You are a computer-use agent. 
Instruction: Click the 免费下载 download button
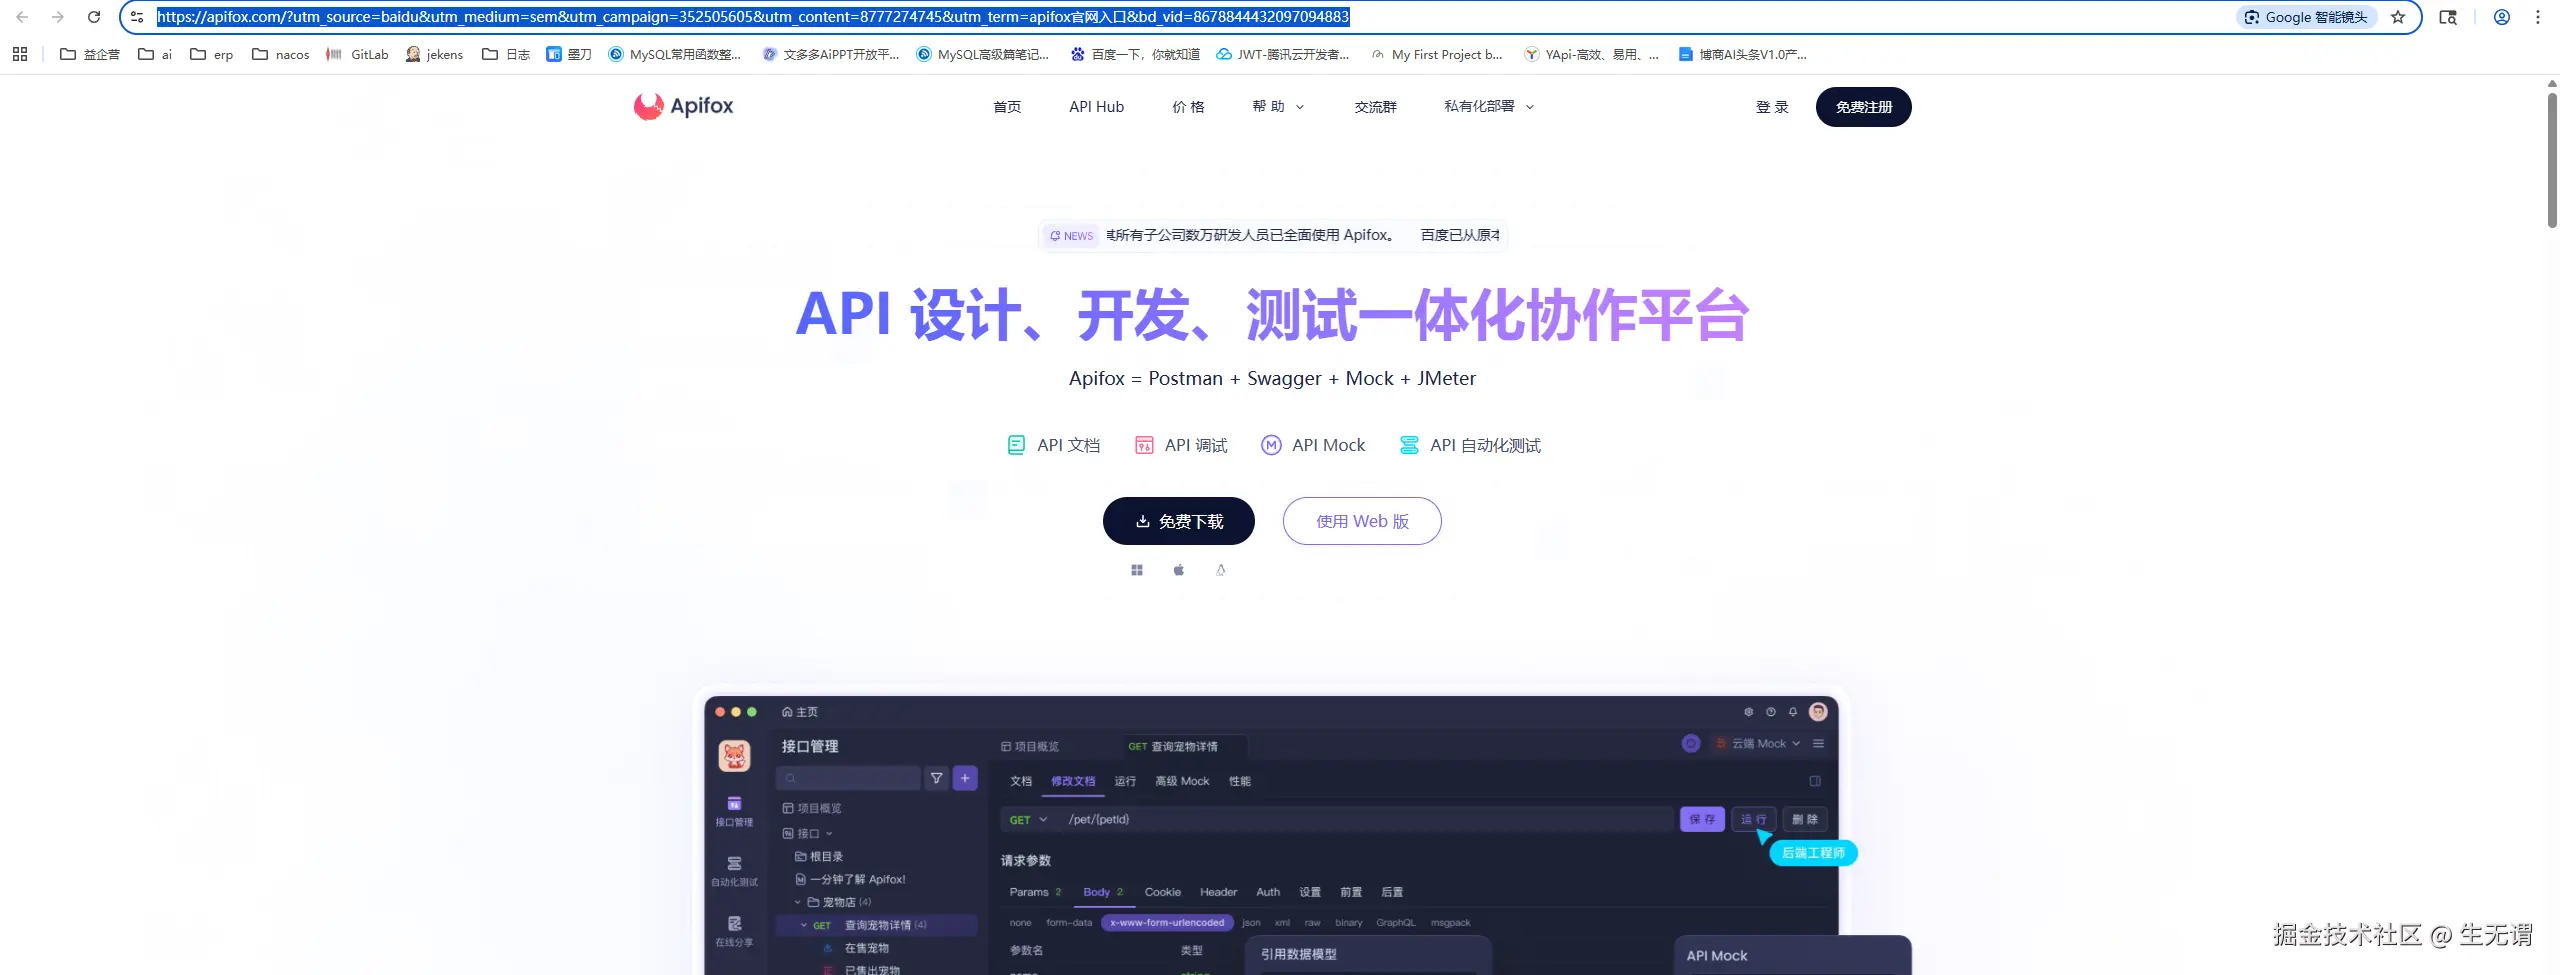(x=1179, y=521)
